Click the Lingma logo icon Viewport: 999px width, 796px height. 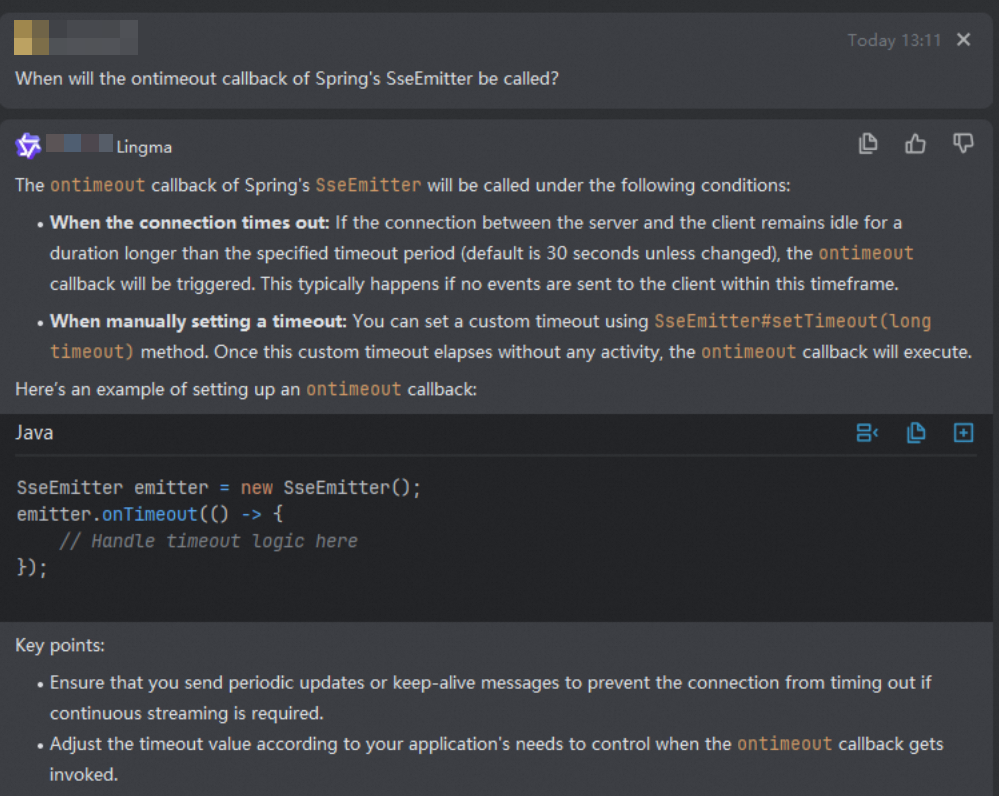pos(28,146)
